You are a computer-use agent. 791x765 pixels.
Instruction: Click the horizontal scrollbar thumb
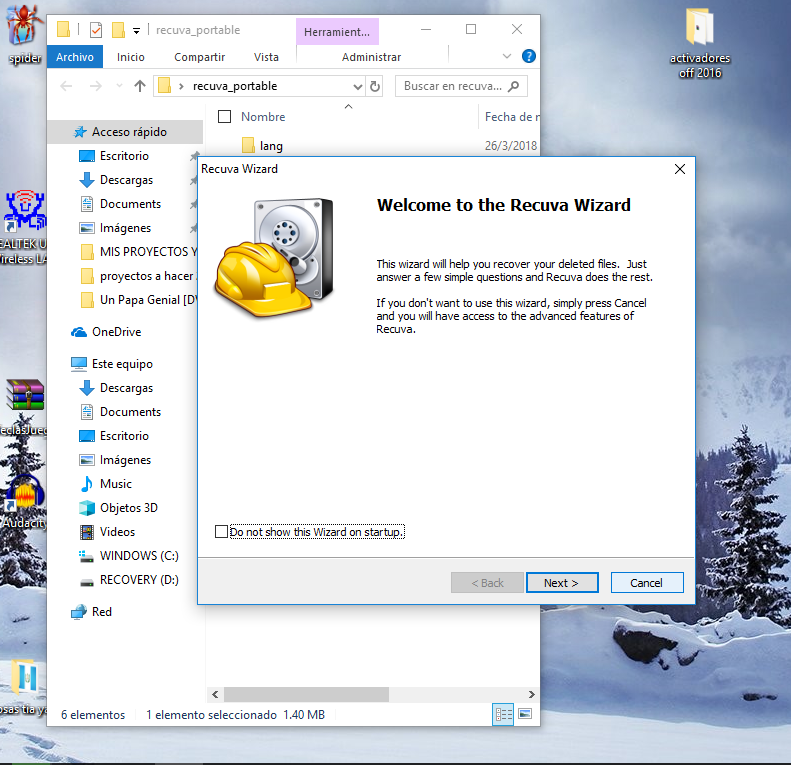click(306, 695)
